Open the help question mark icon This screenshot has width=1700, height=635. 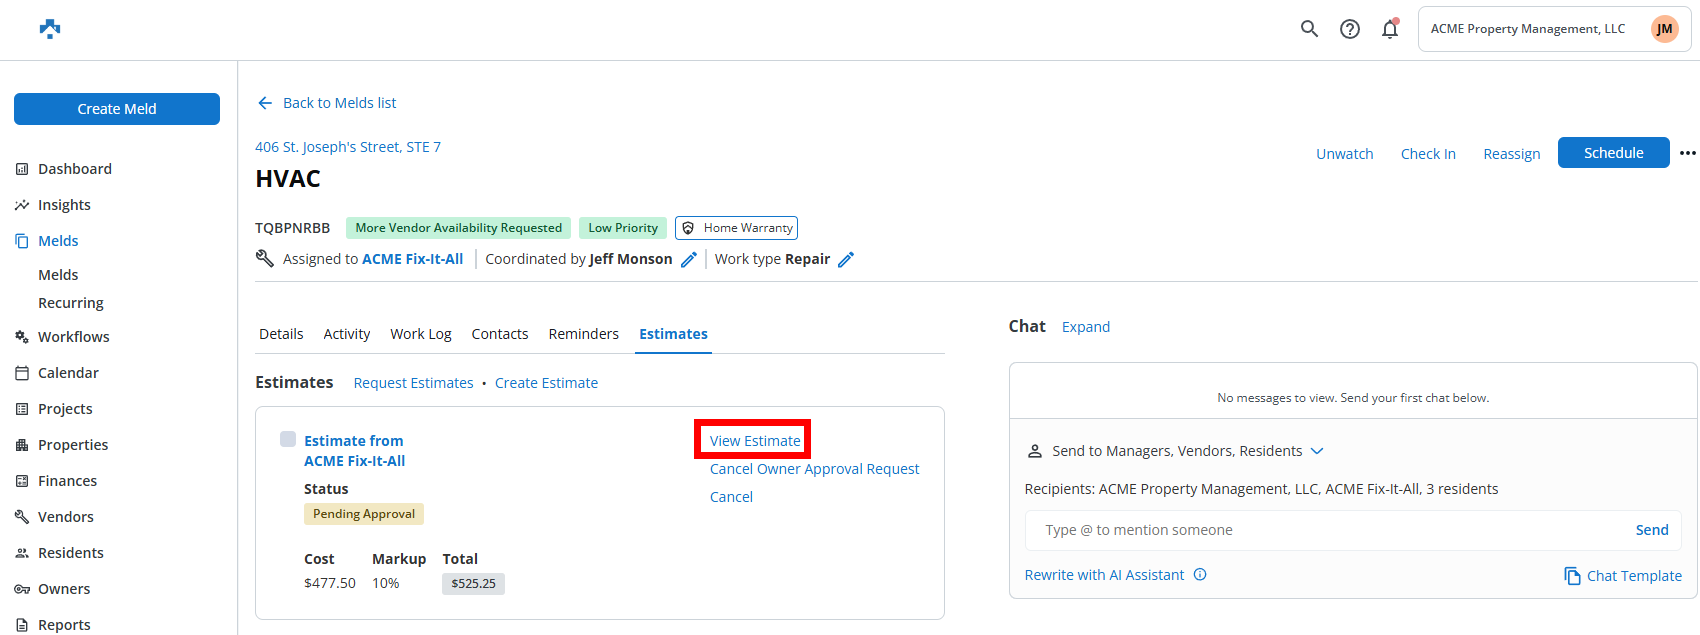tap(1350, 29)
